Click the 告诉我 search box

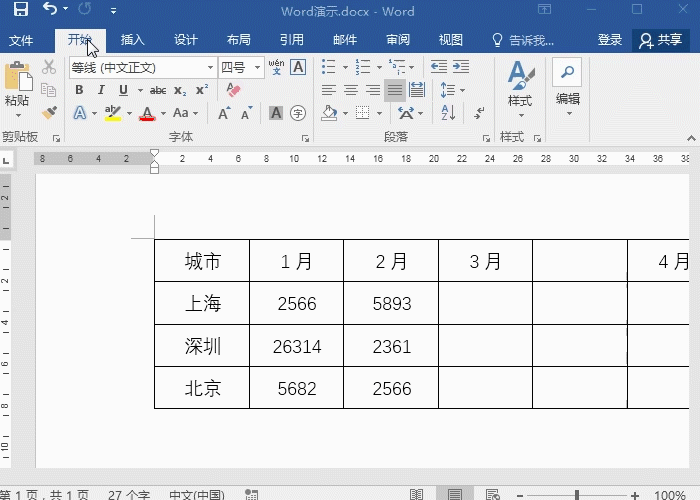(x=523, y=40)
